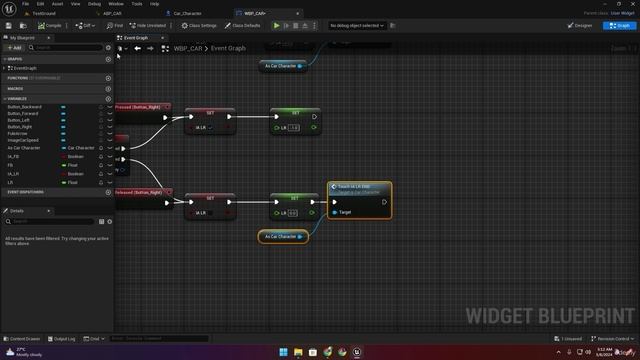
Task: Click the IA_FB variable Boolean type color pill
Action: click(x=64, y=157)
